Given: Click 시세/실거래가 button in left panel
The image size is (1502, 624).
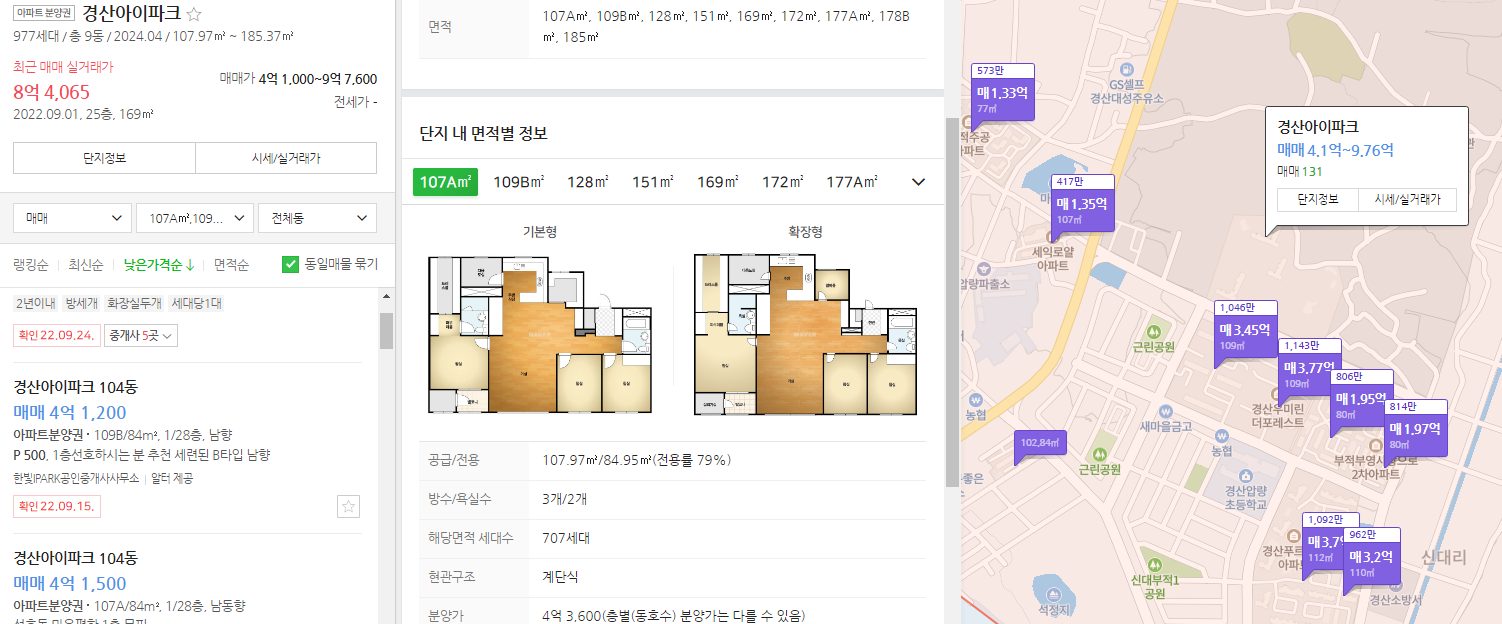Looking at the screenshot, I should tap(286, 158).
